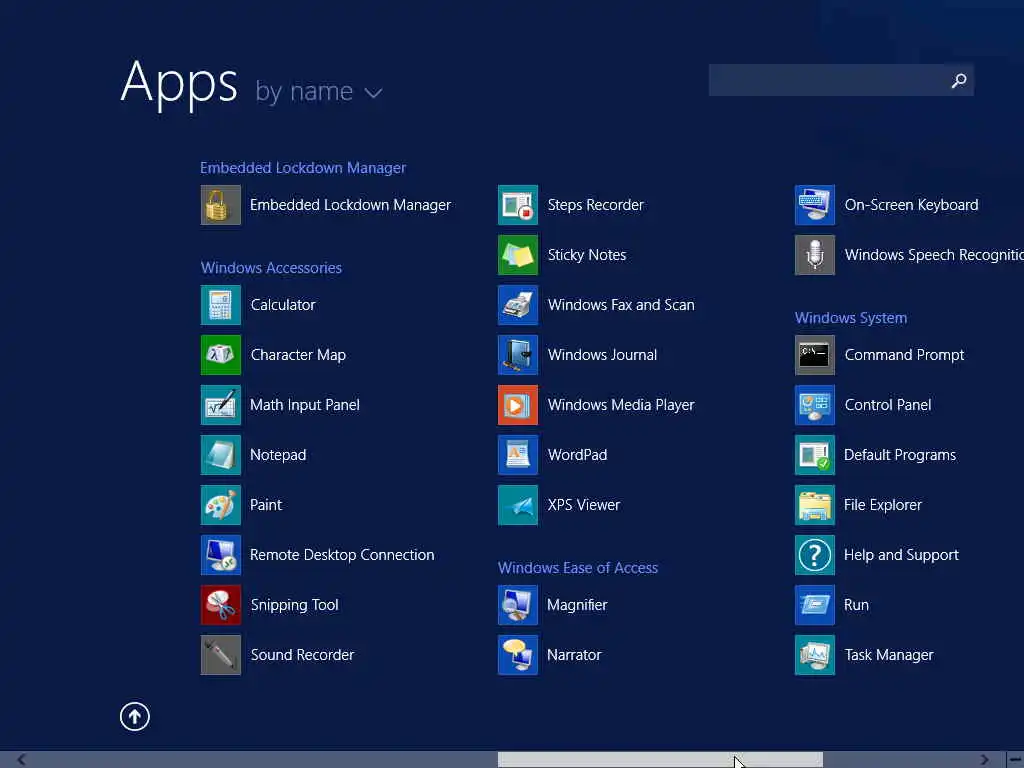Select the Windows Accessories group heading

click(x=271, y=268)
